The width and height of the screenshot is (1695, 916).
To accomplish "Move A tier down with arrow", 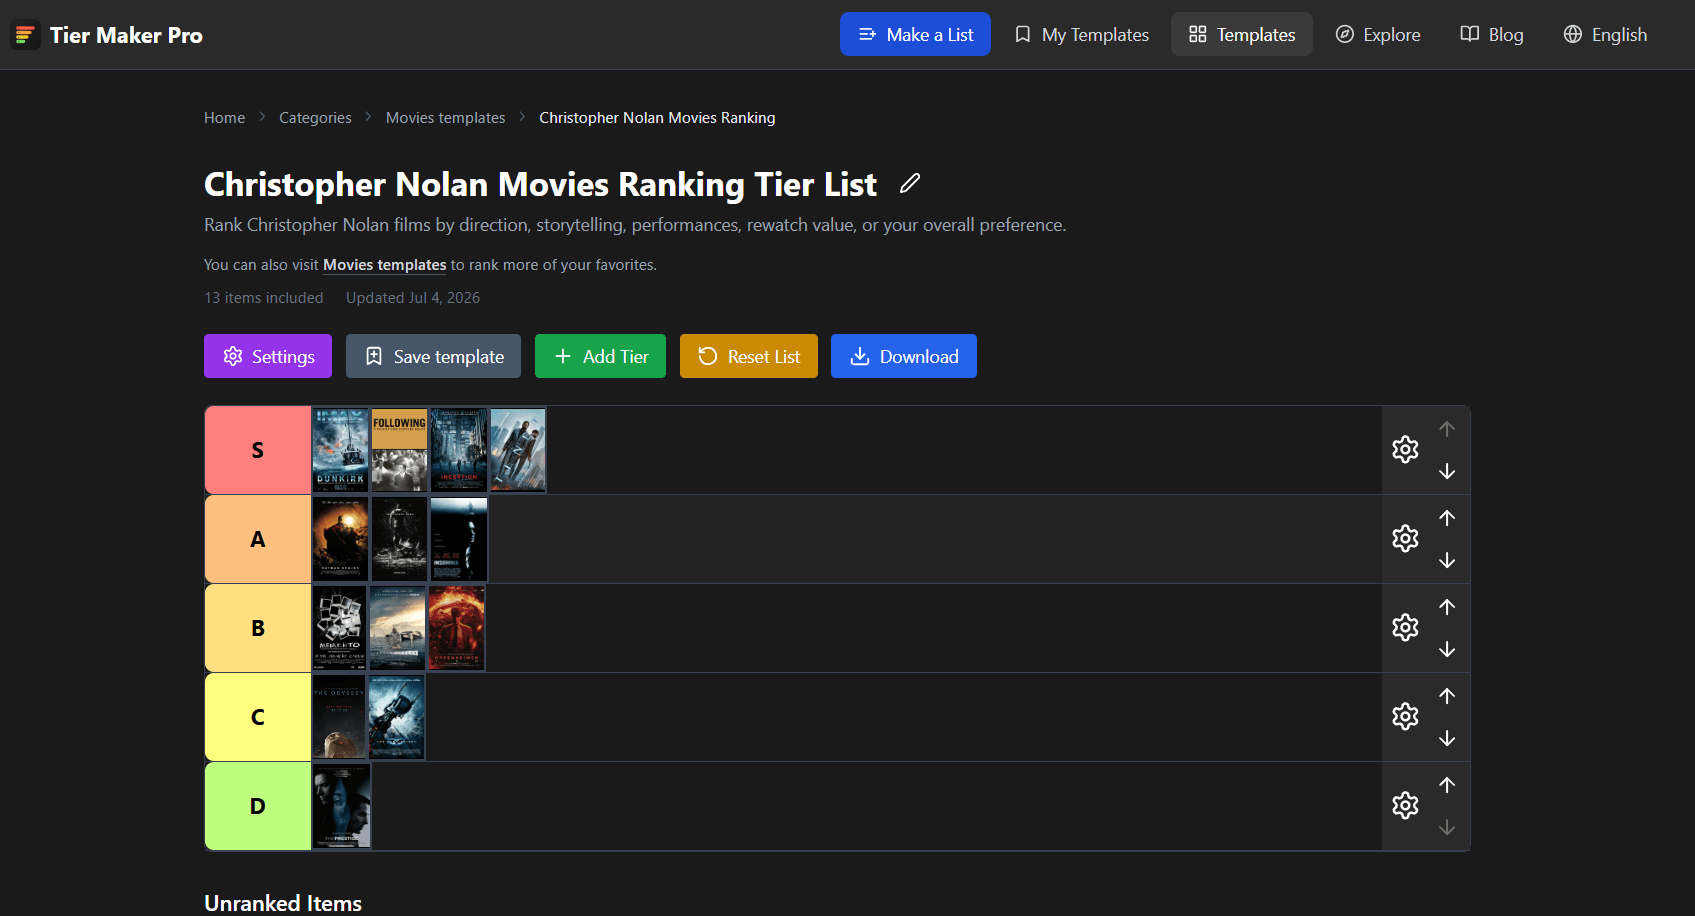I will (x=1447, y=560).
